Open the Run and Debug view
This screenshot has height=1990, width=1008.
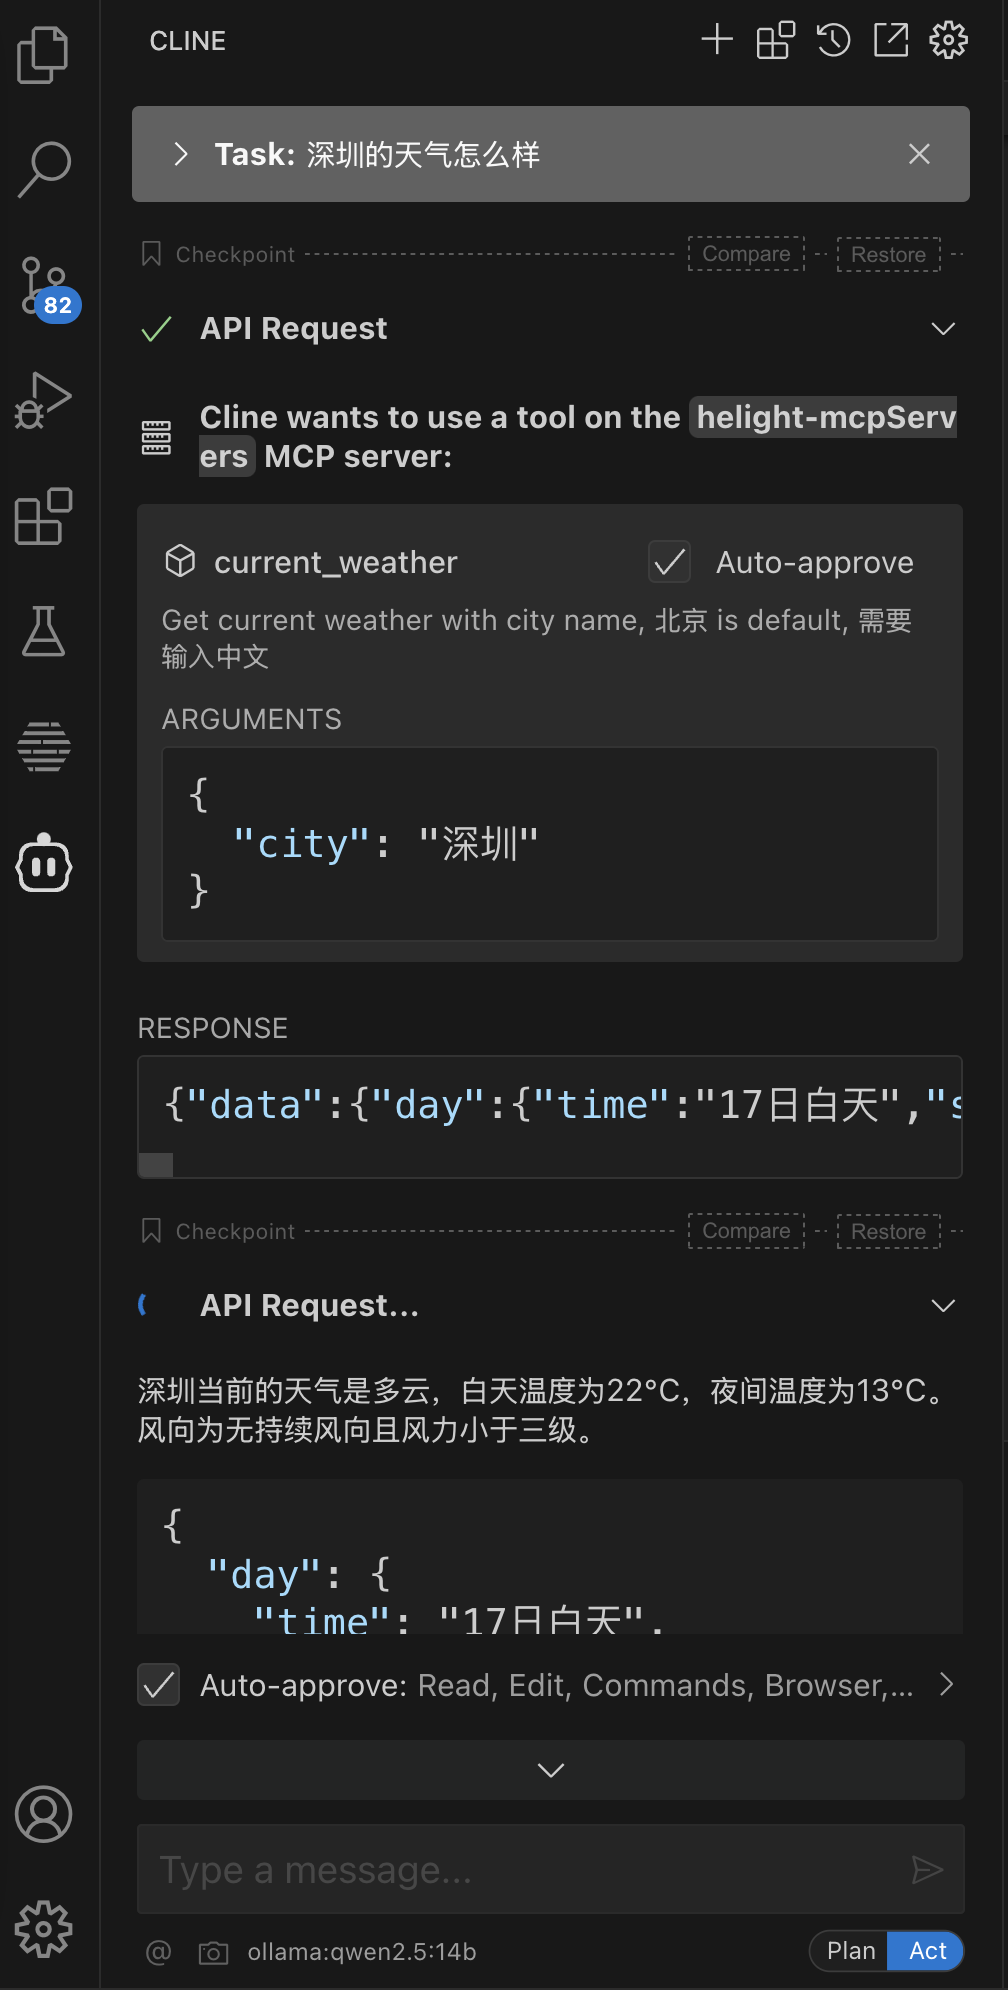(43, 401)
